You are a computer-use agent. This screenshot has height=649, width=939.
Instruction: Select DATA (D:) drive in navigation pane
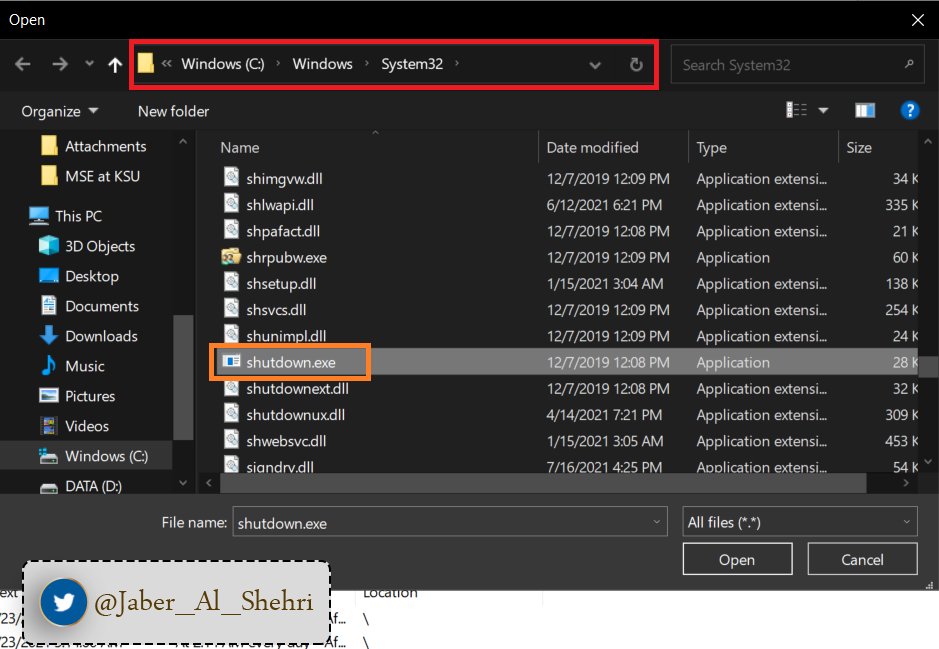pos(81,486)
